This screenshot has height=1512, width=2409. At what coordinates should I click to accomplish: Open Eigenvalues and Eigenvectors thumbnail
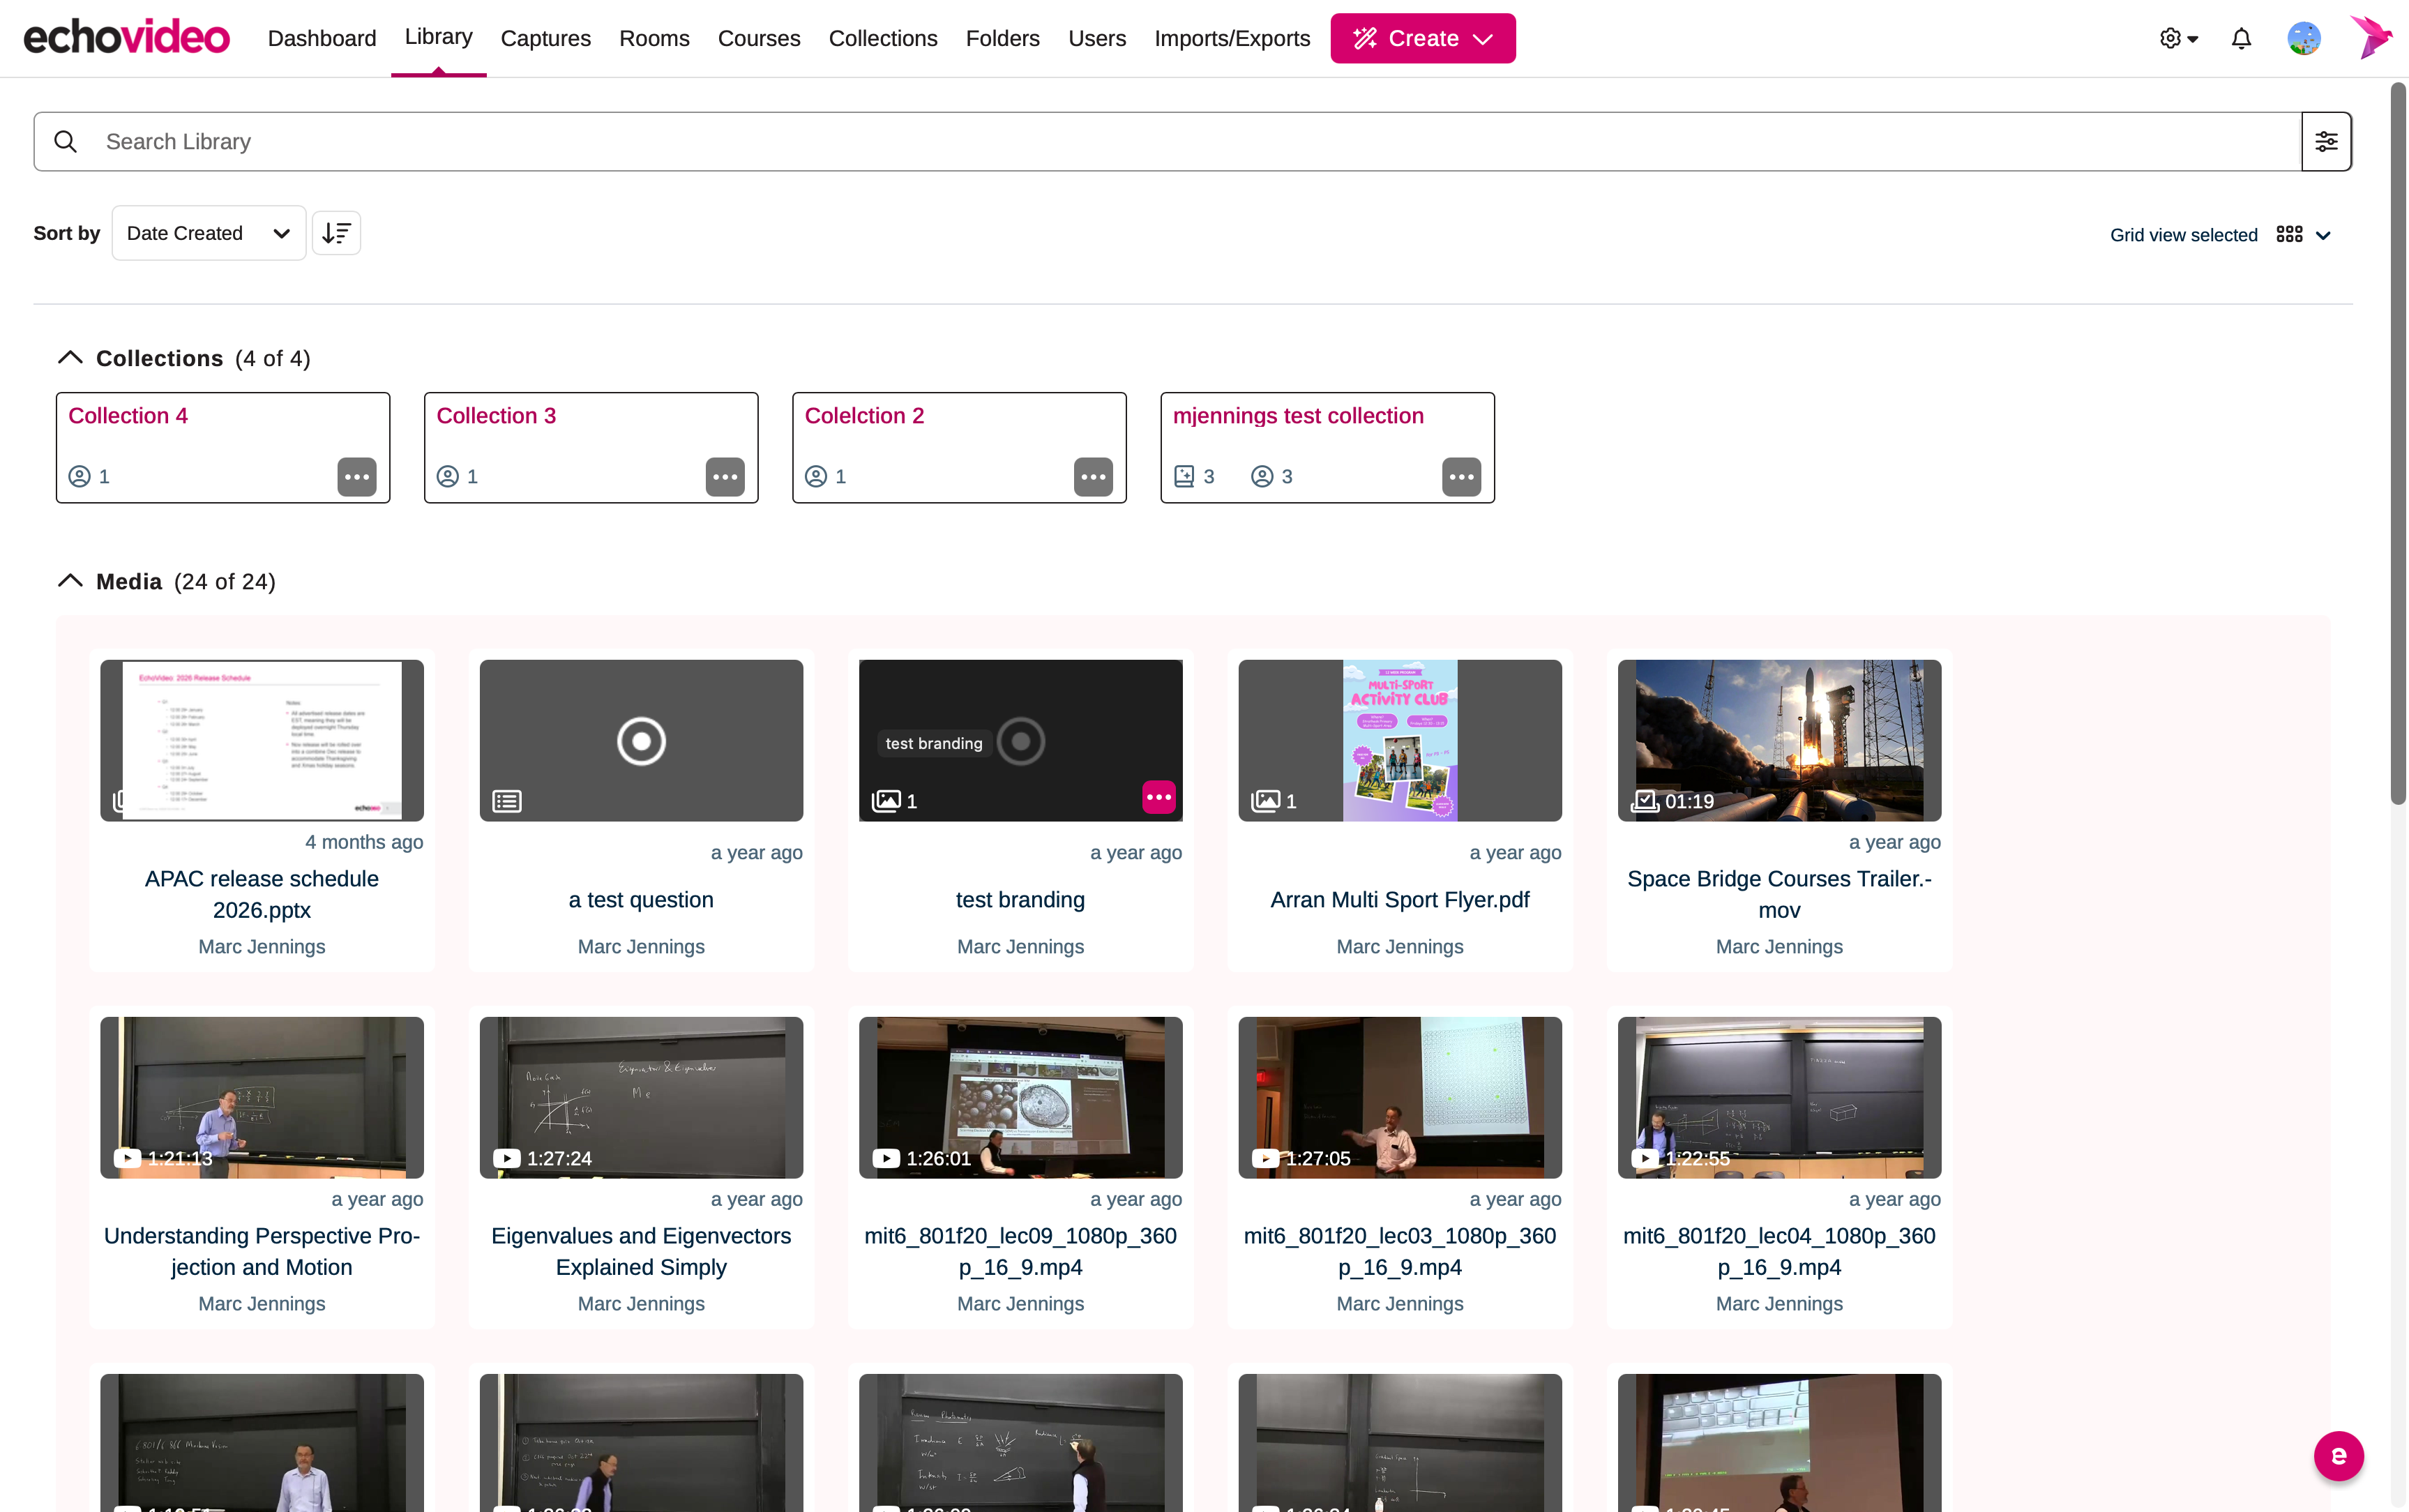pos(641,1097)
